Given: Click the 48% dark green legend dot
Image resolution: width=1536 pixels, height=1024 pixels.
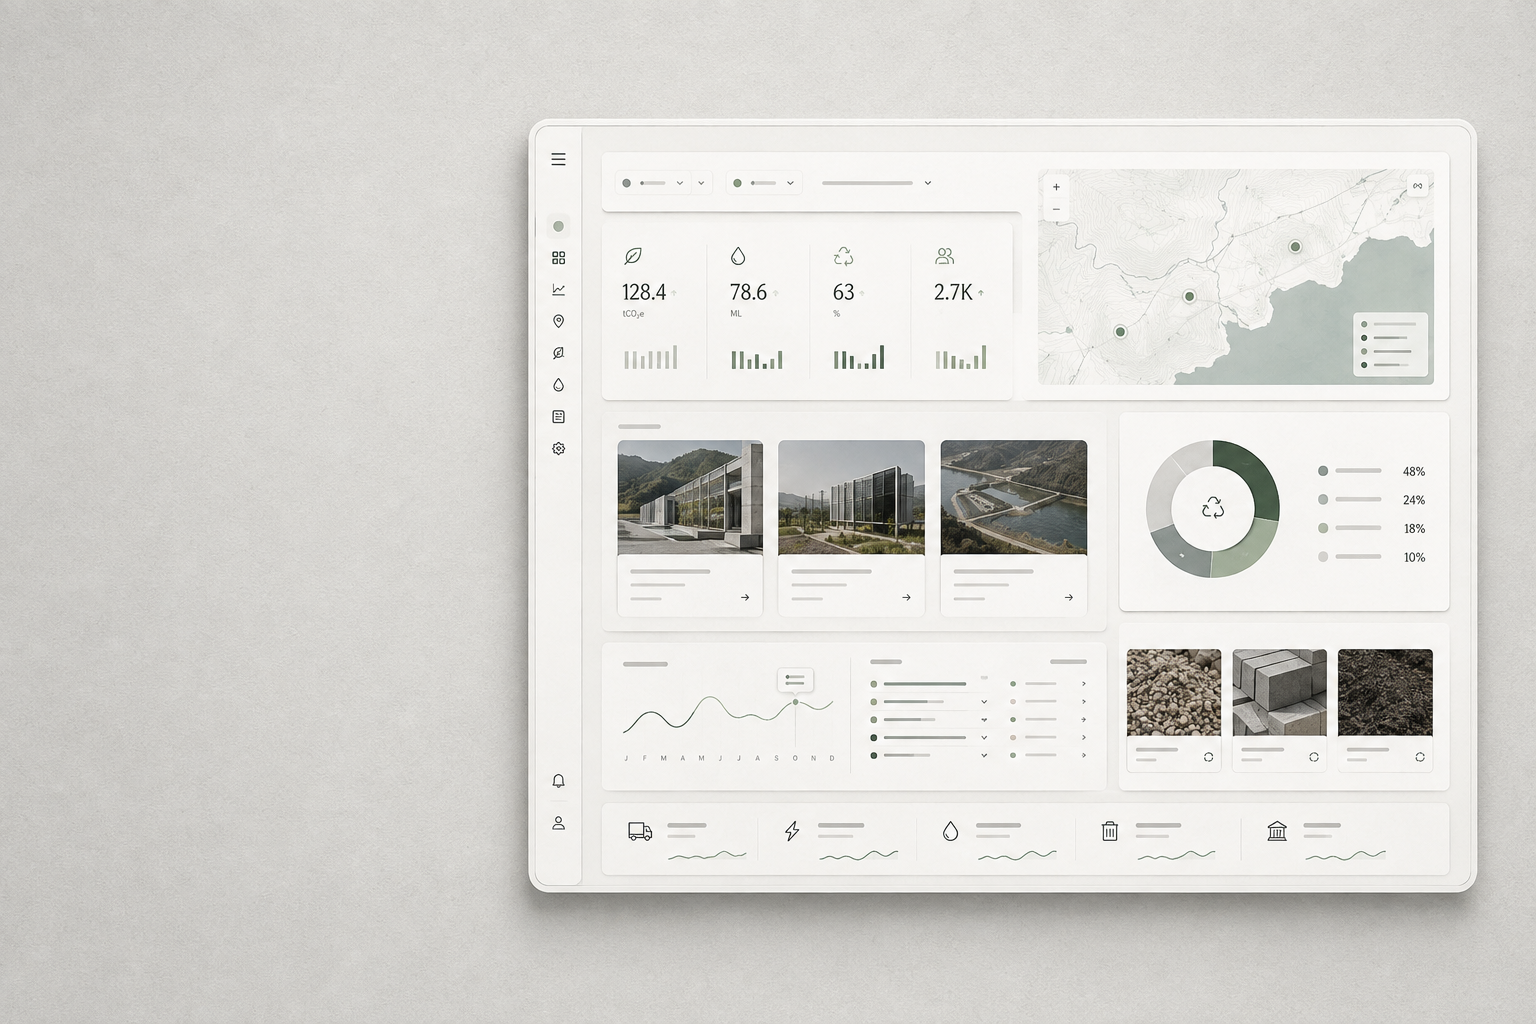Looking at the screenshot, I should point(1323,471).
